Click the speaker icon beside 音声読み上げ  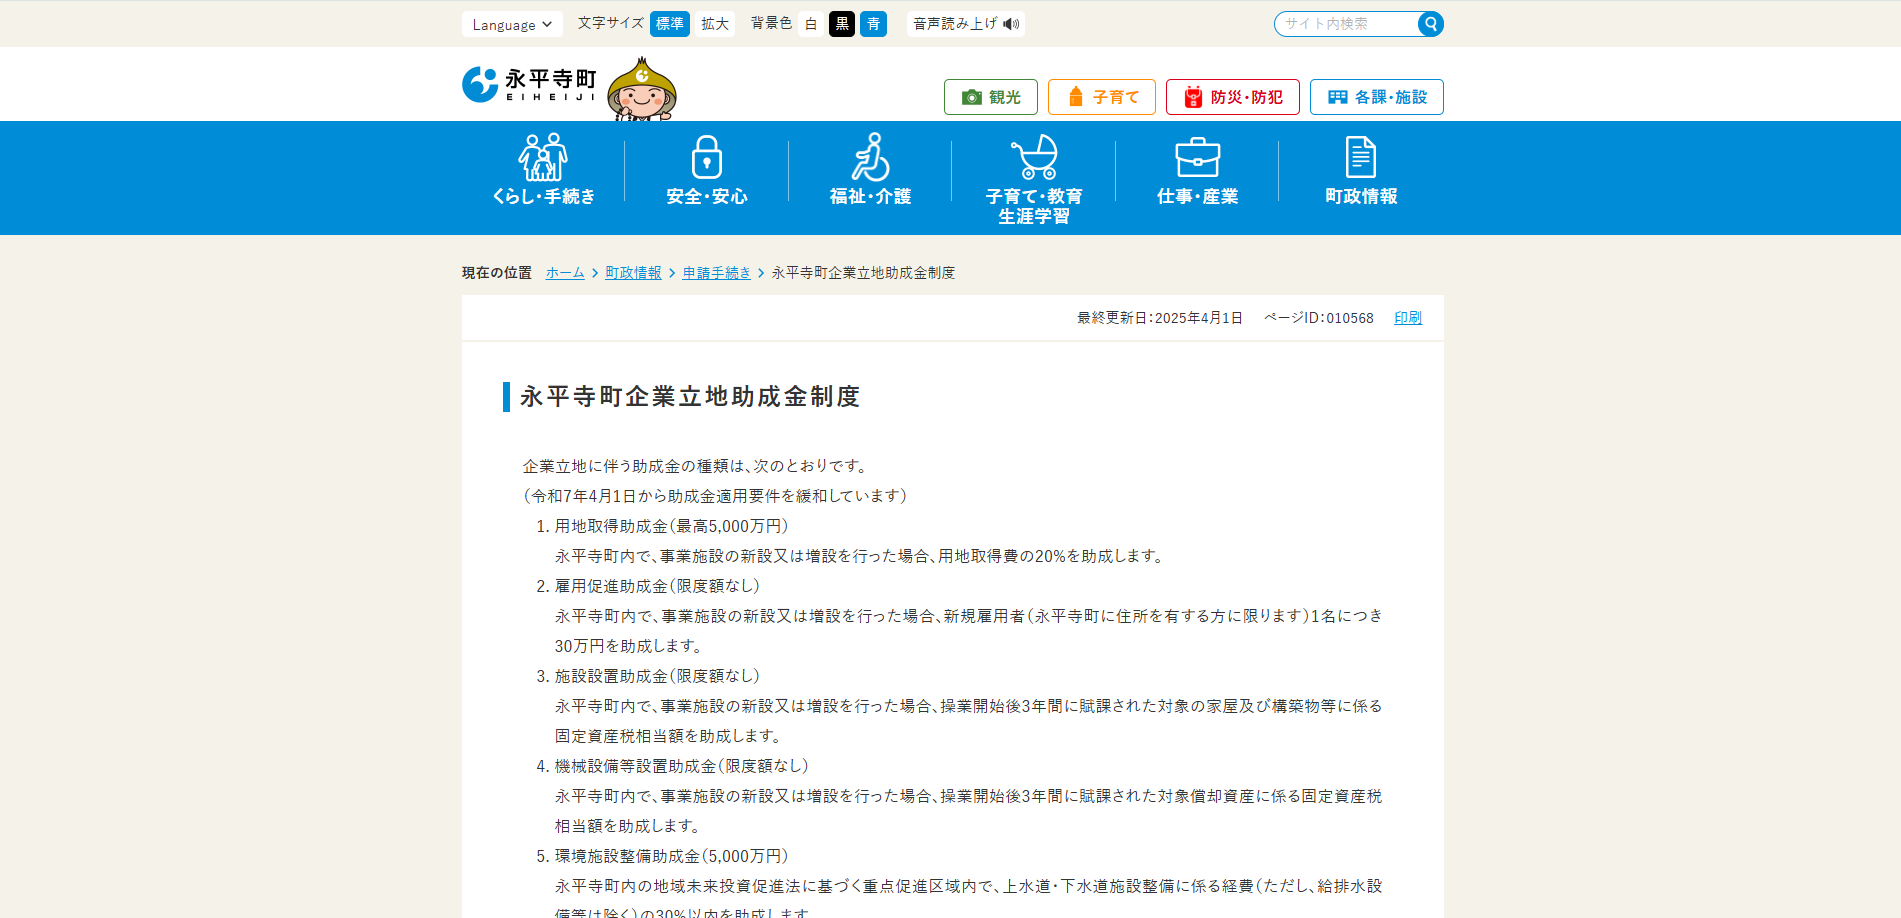pos(1012,24)
